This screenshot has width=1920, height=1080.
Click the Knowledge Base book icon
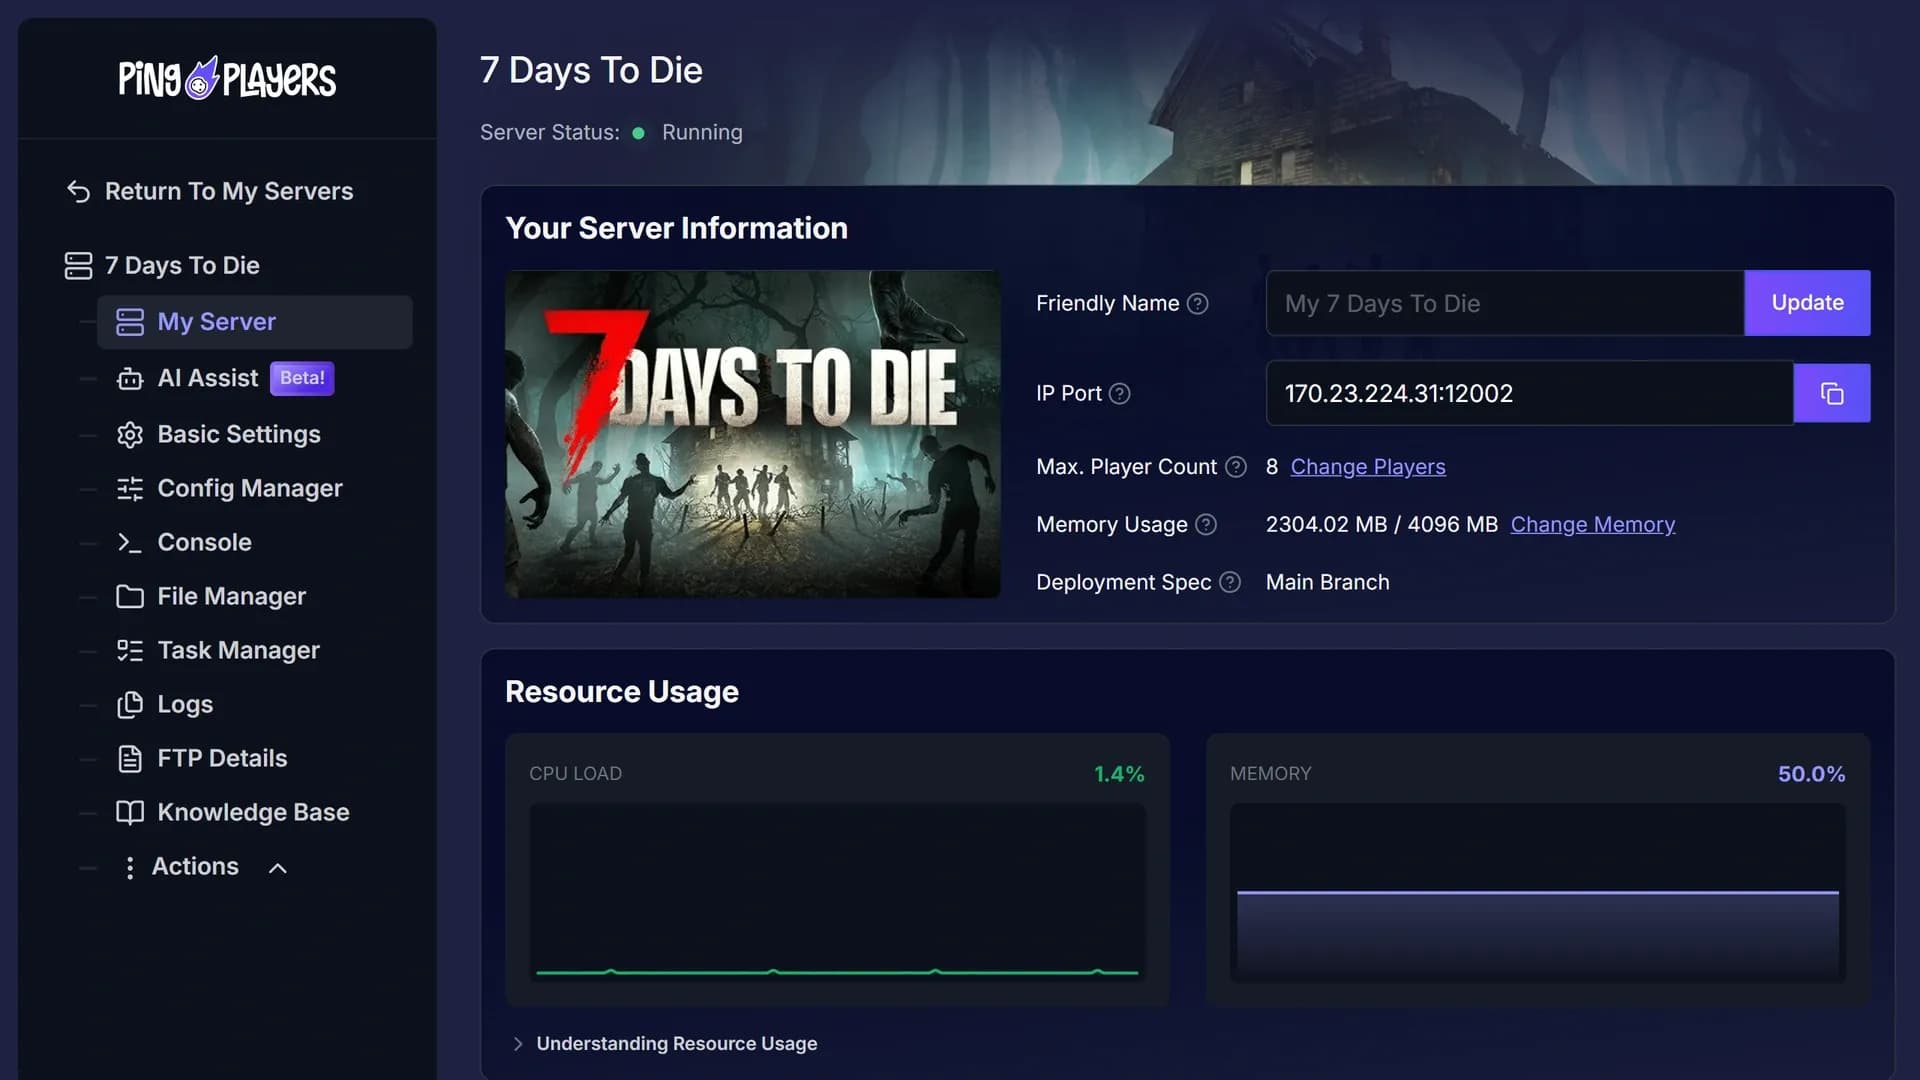point(130,812)
